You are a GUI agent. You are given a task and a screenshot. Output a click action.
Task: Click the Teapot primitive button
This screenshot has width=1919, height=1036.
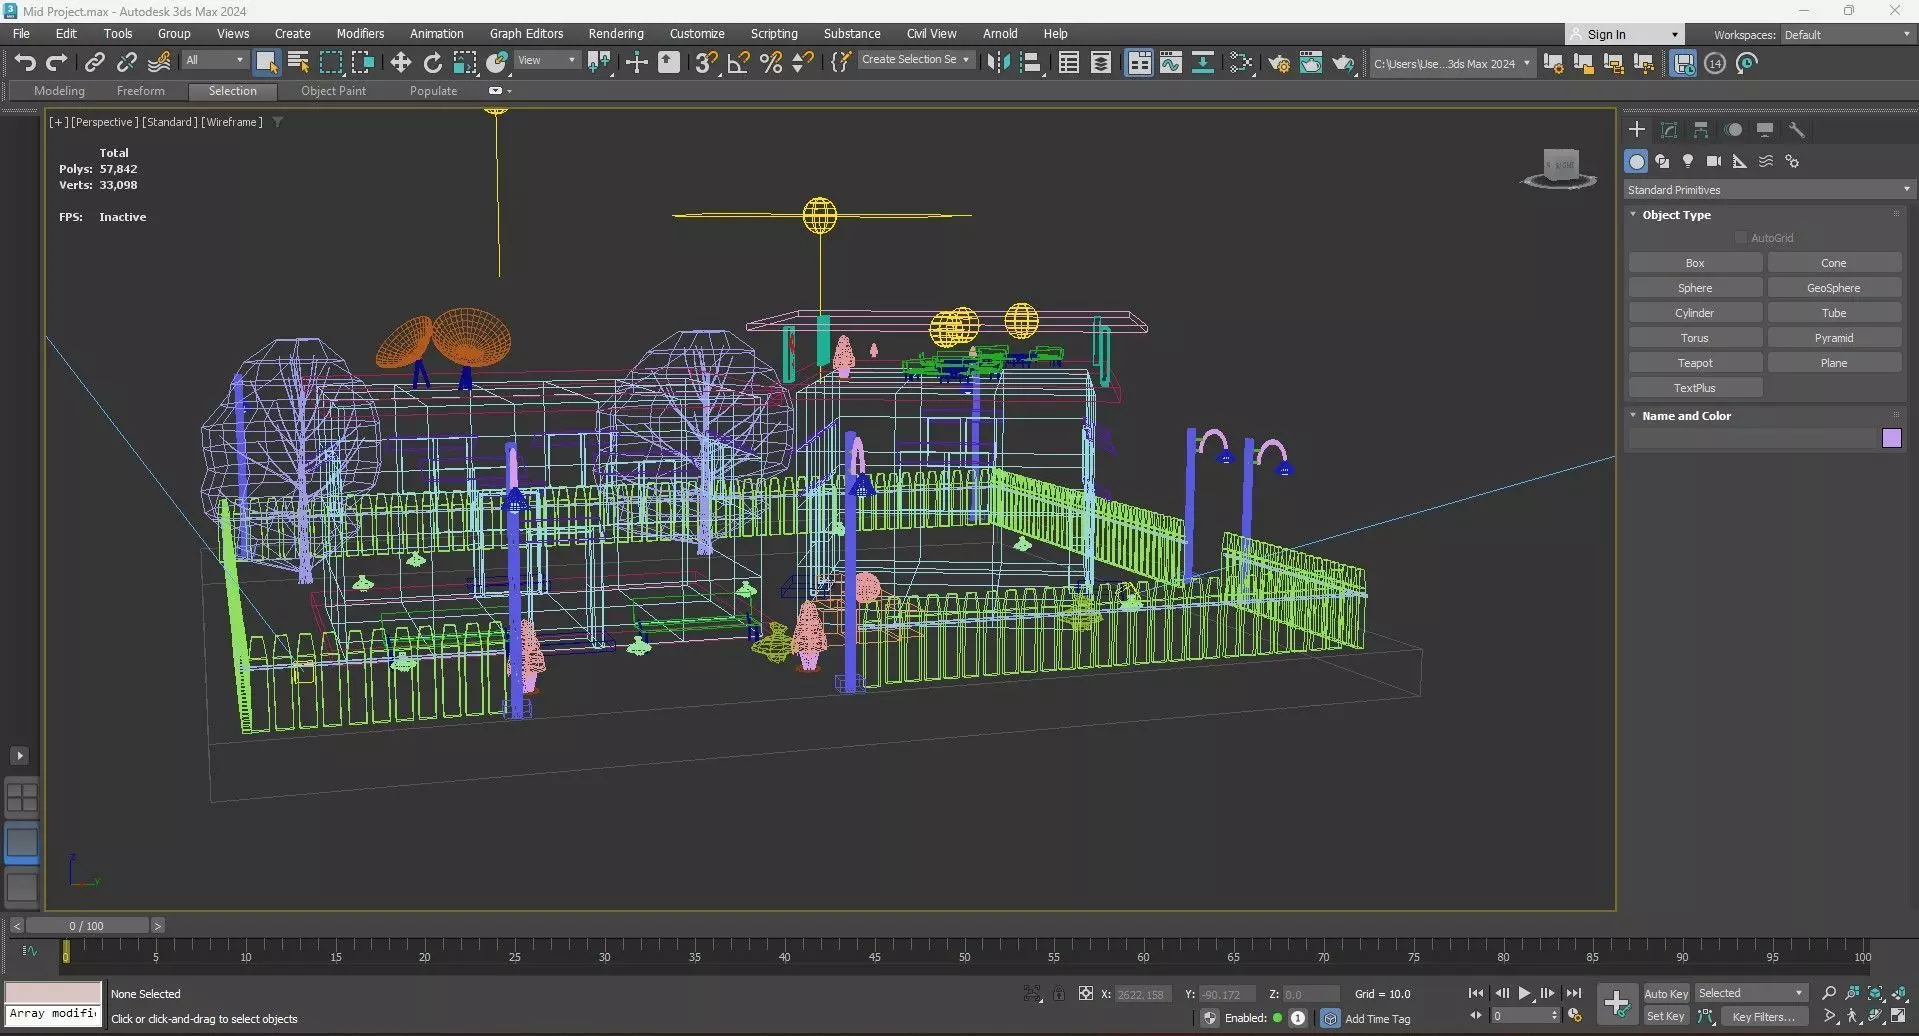pyautogui.click(x=1694, y=363)
